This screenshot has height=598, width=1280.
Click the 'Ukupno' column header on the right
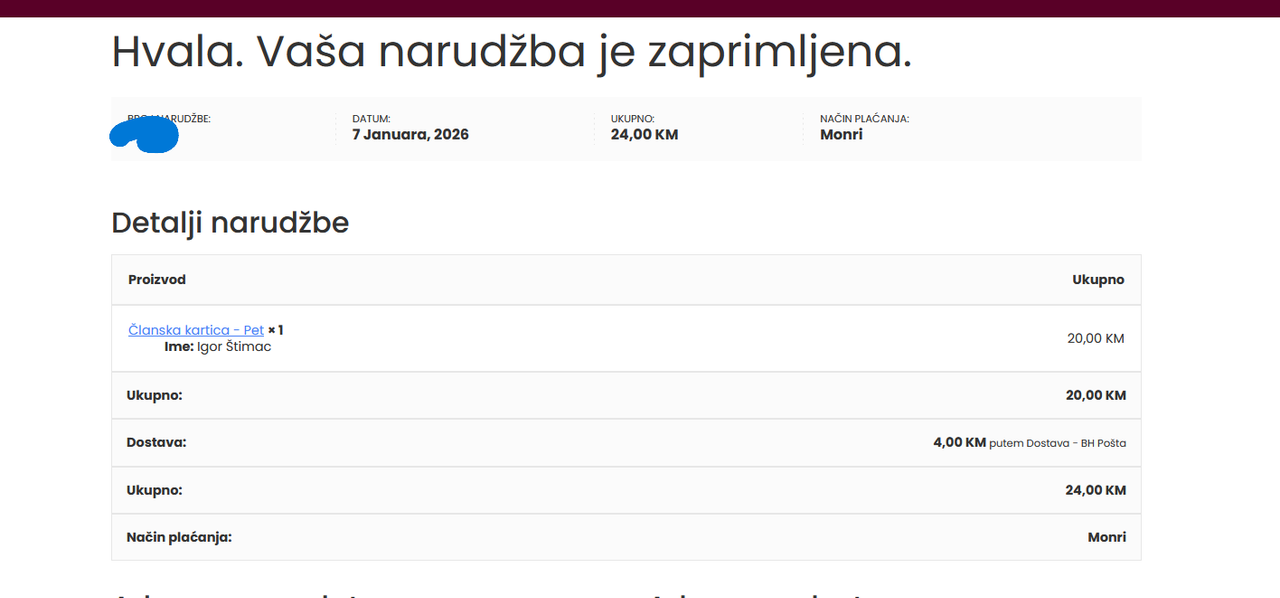pyautogui.click(x=1098, y=280)
